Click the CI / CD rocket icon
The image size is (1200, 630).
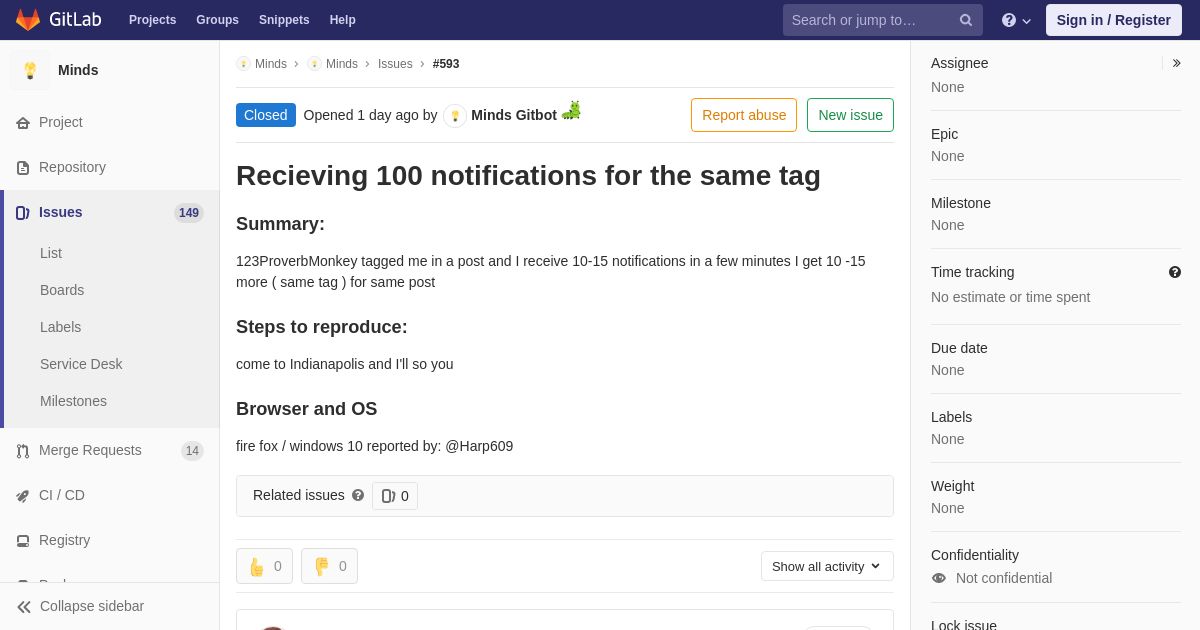point(23,496)
